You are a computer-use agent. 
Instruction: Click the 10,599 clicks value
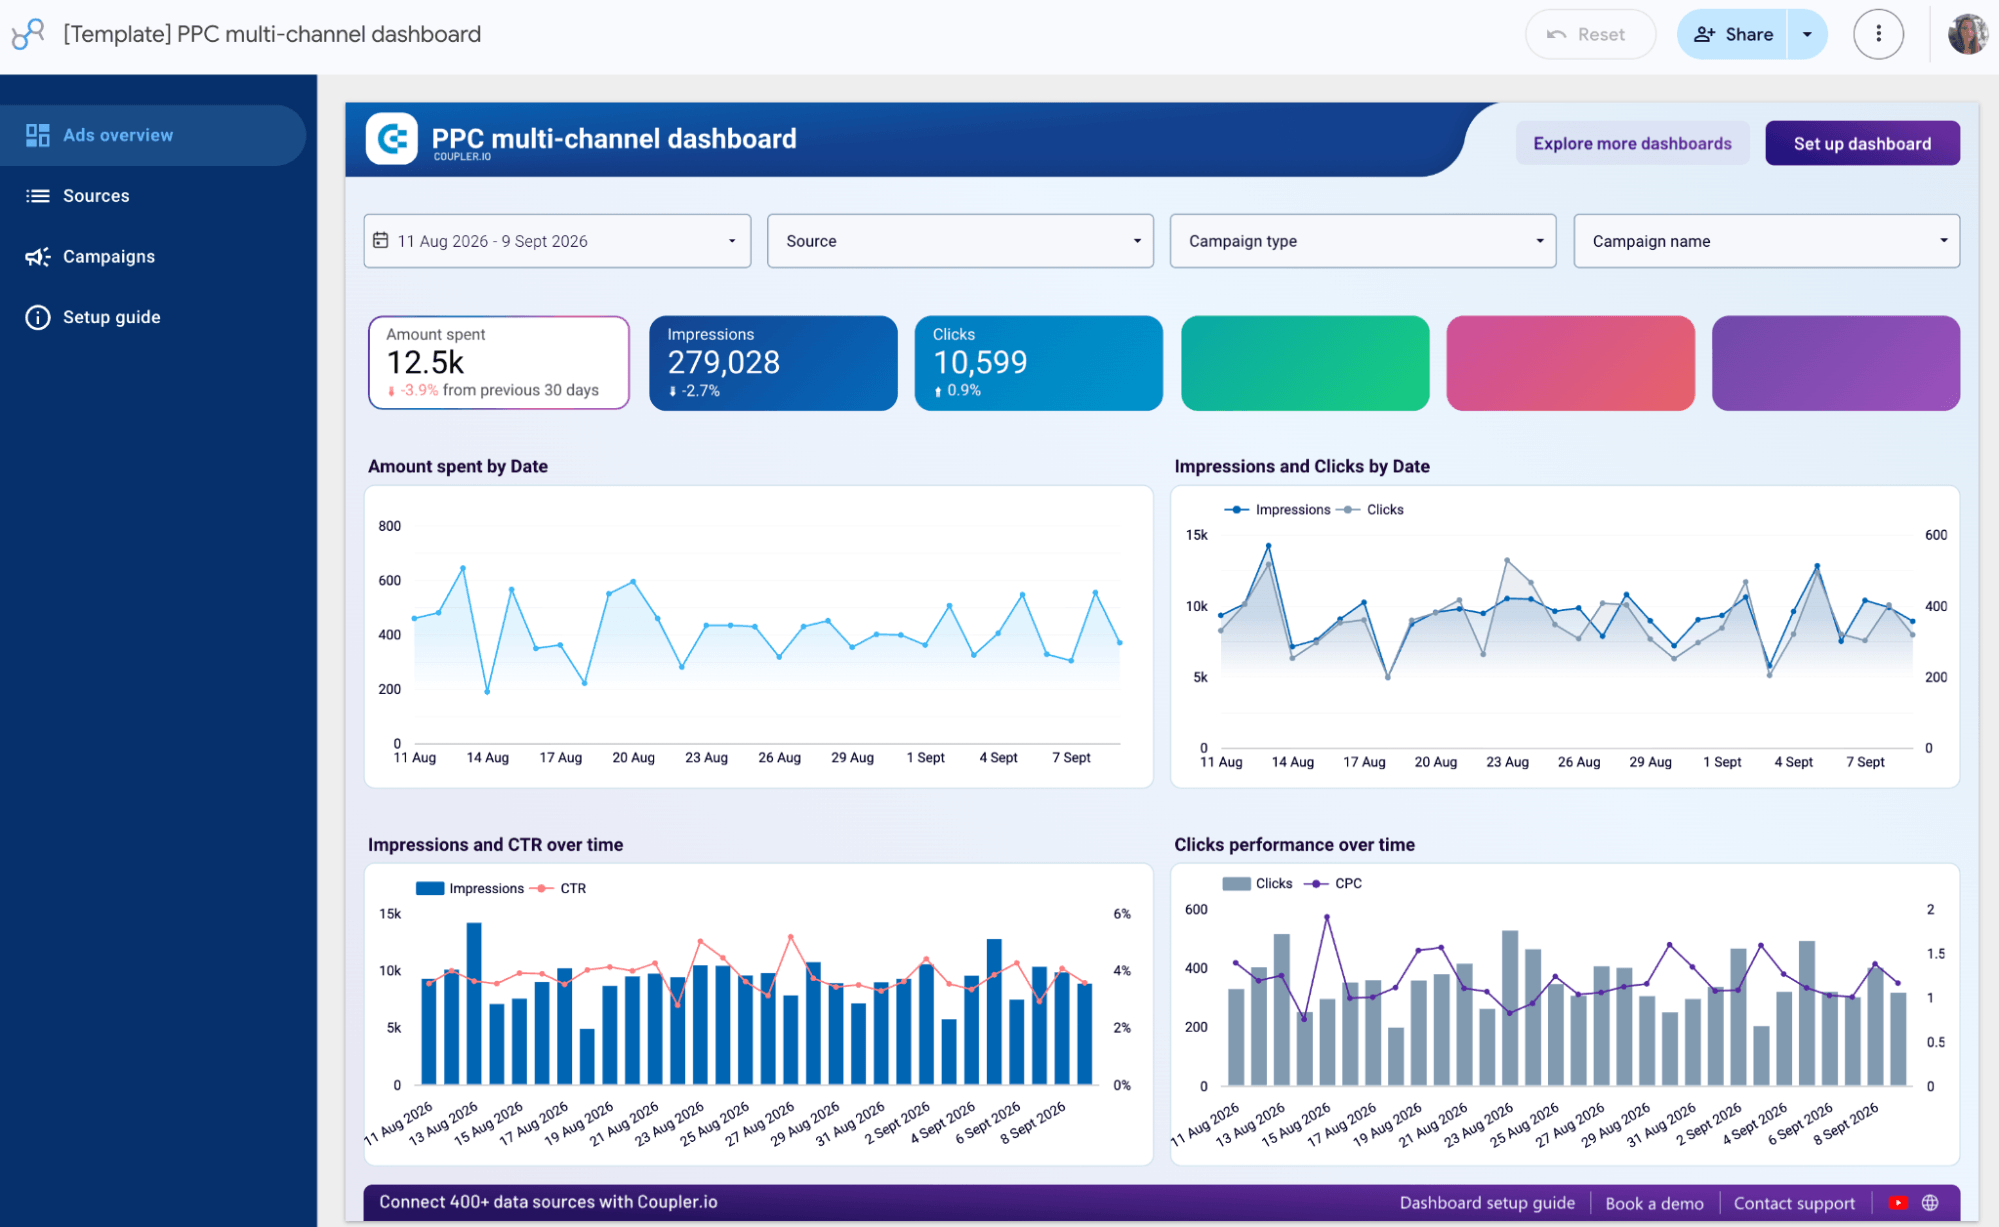[980, 362]
